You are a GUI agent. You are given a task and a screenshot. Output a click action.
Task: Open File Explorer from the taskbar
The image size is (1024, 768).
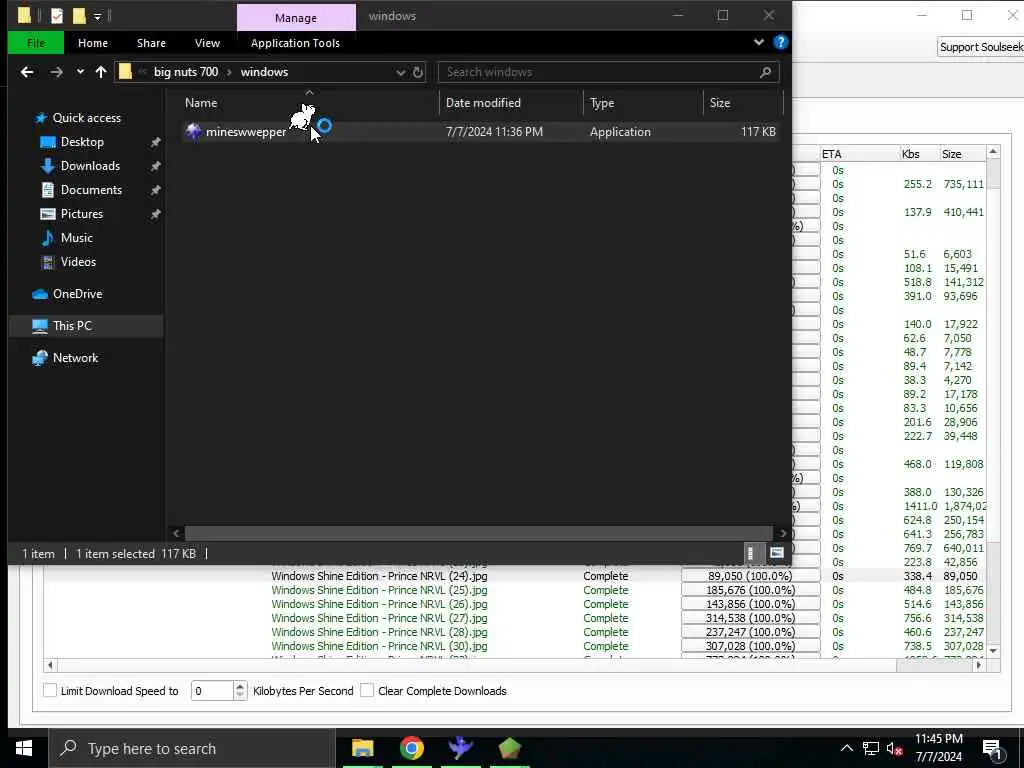tap(362, 748)
